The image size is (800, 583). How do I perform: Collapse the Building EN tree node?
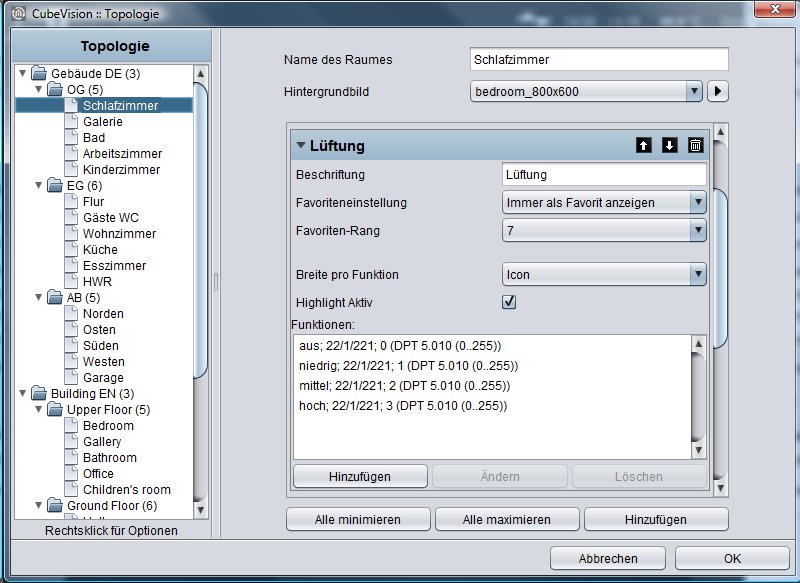(22, 393)
